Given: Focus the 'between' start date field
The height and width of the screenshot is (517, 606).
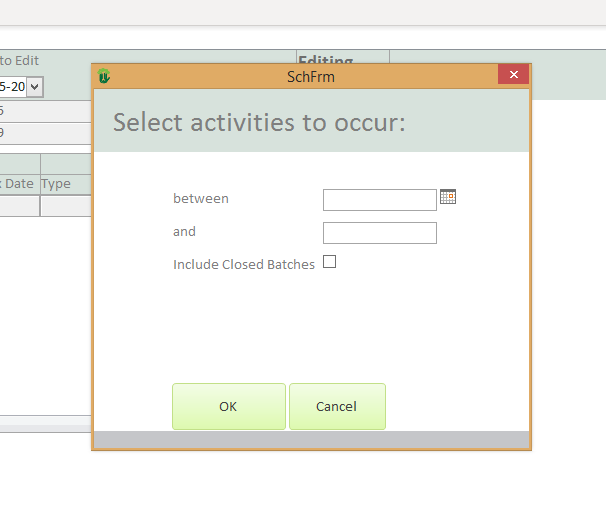Looking at the screenshot, I should [379, 200].
